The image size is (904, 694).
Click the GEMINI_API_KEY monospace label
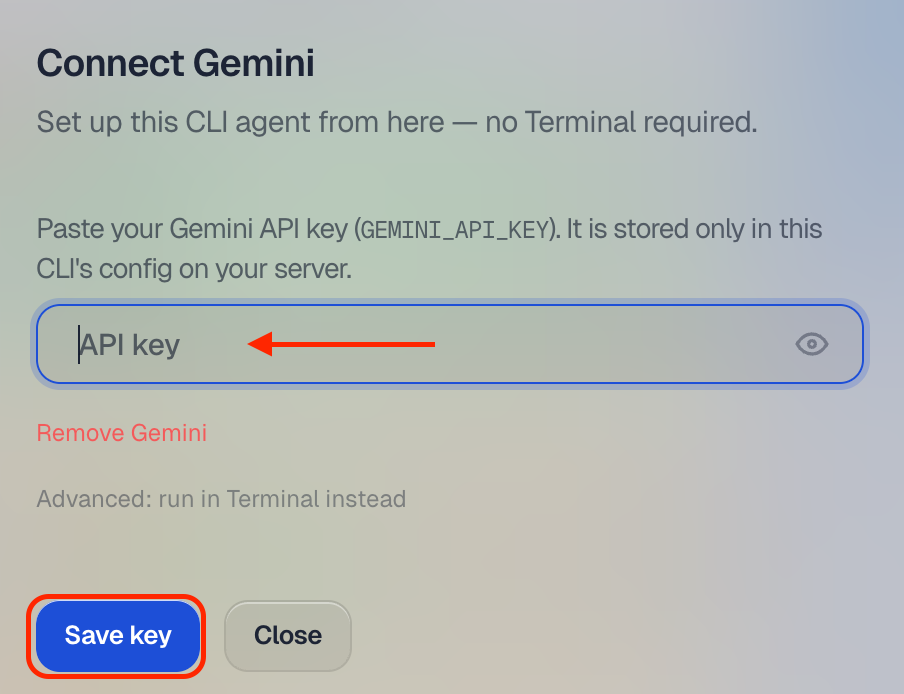tap(455, 230)
